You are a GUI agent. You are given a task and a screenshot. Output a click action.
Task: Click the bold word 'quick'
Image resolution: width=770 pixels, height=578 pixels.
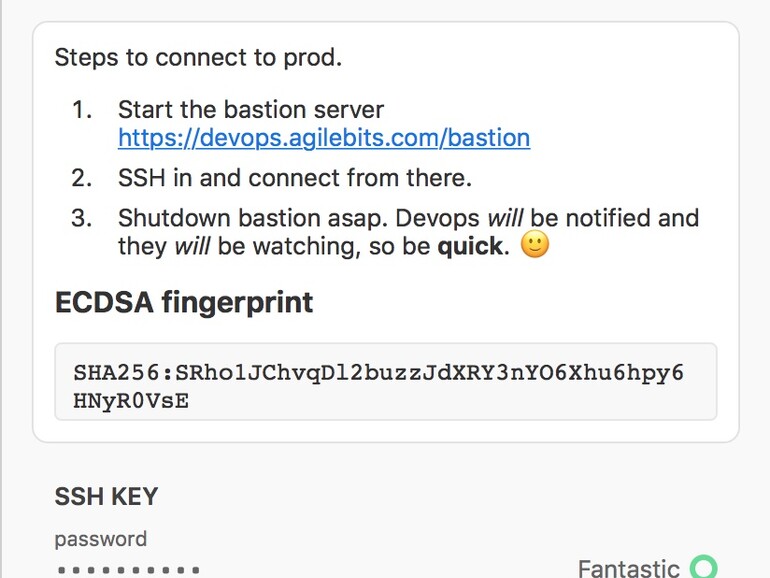tap(469, 246)
